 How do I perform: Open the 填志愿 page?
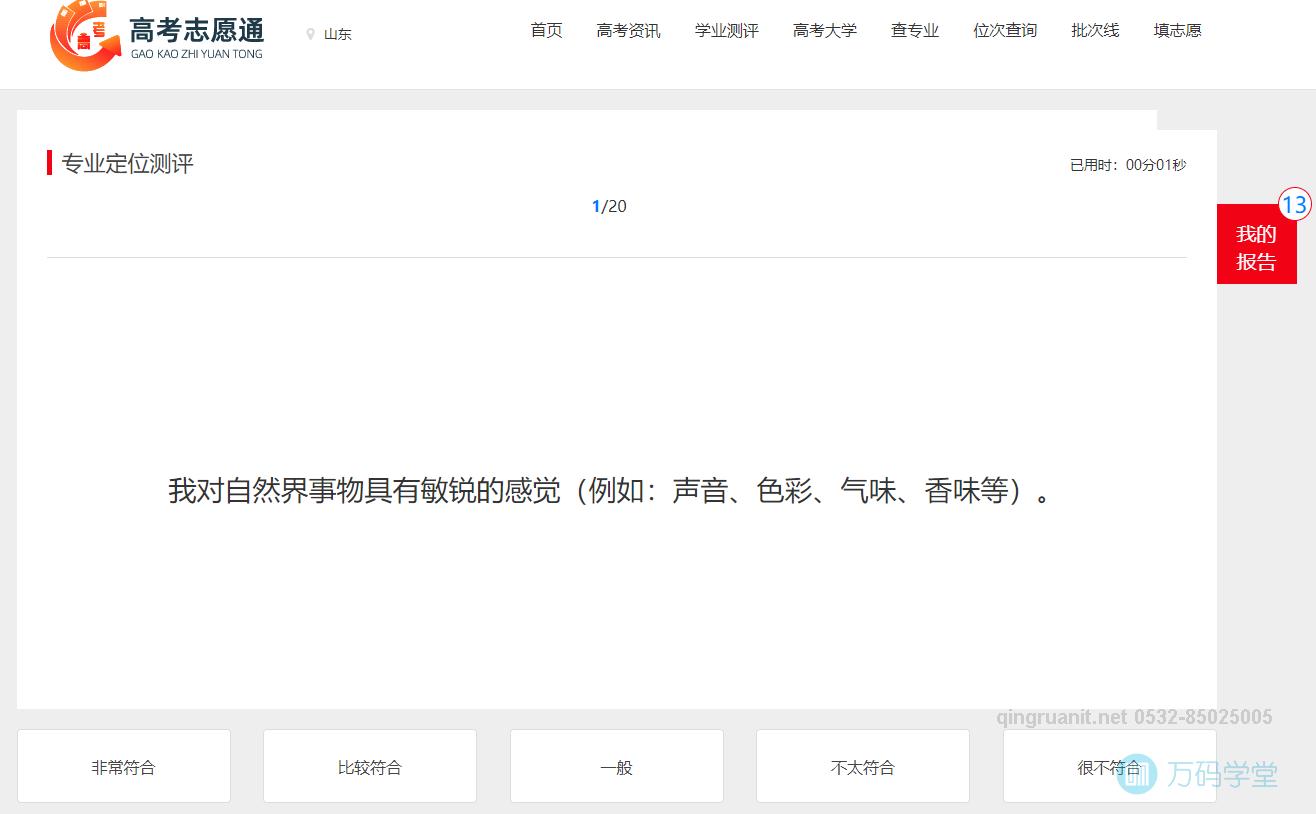click(1176, 30)
